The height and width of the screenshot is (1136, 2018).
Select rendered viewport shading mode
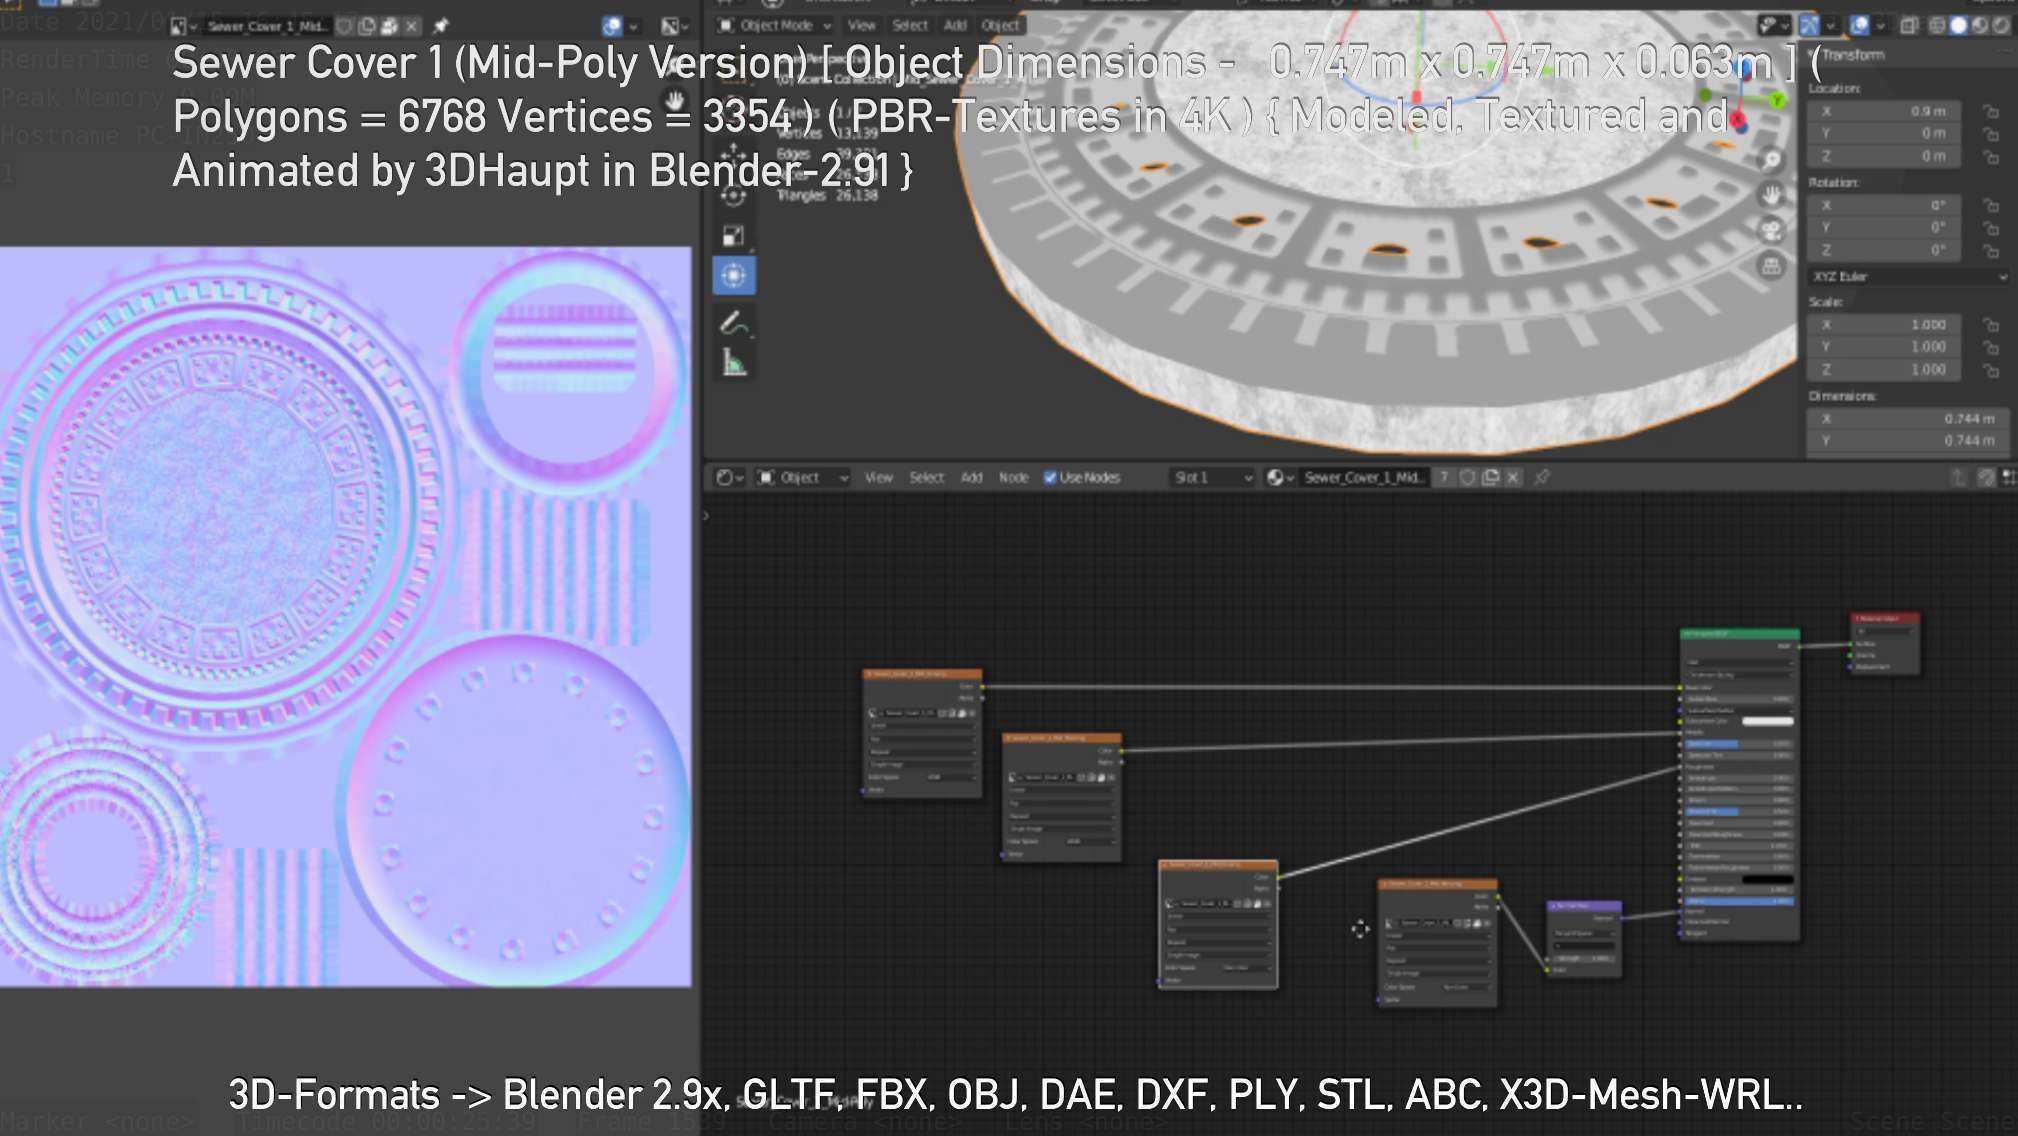click(x=2000, y=26)
